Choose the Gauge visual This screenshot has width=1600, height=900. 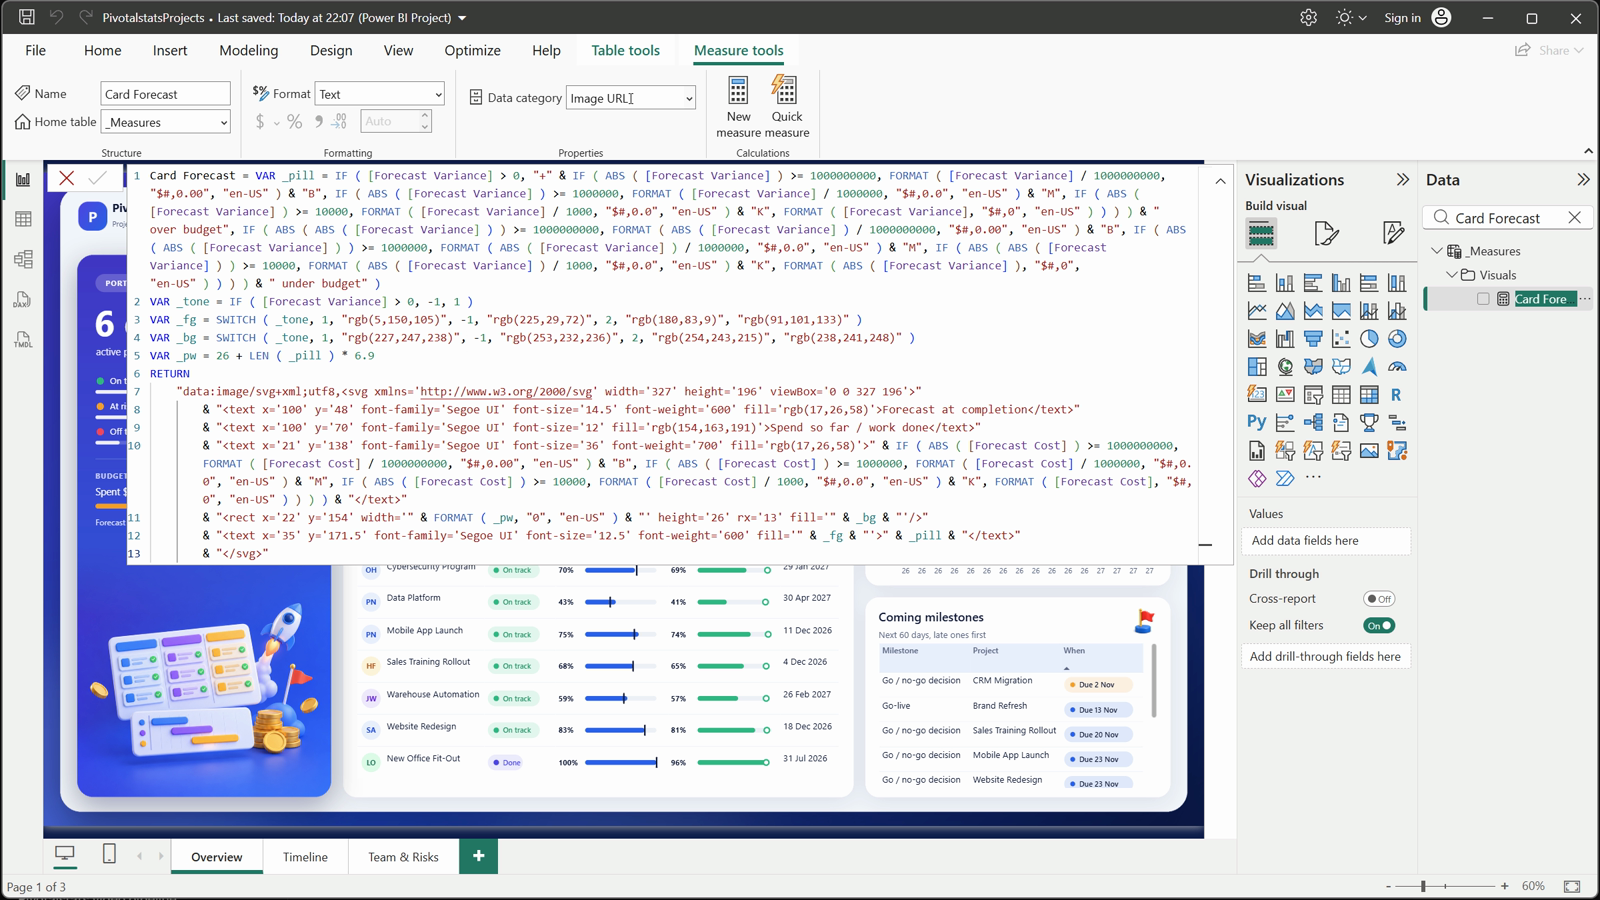coord(1397,367)
